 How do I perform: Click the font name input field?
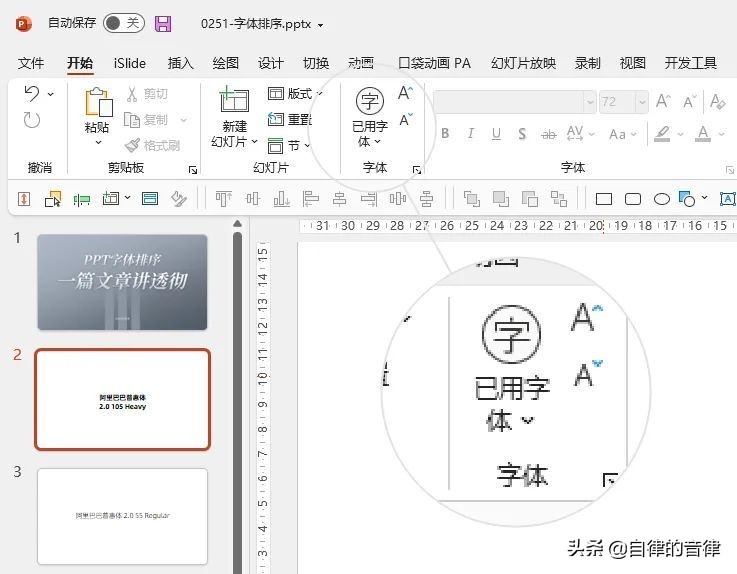[509, 102]
